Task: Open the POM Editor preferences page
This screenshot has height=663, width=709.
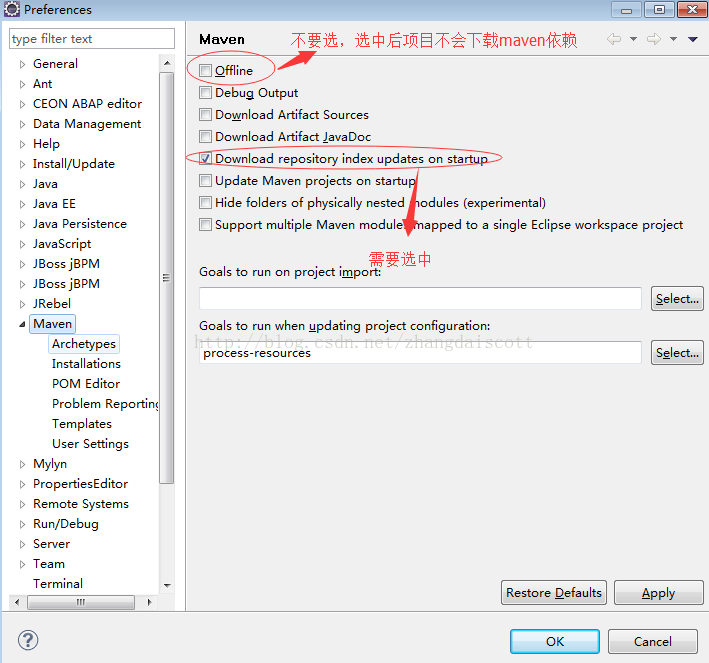Action: coord(86,384)
